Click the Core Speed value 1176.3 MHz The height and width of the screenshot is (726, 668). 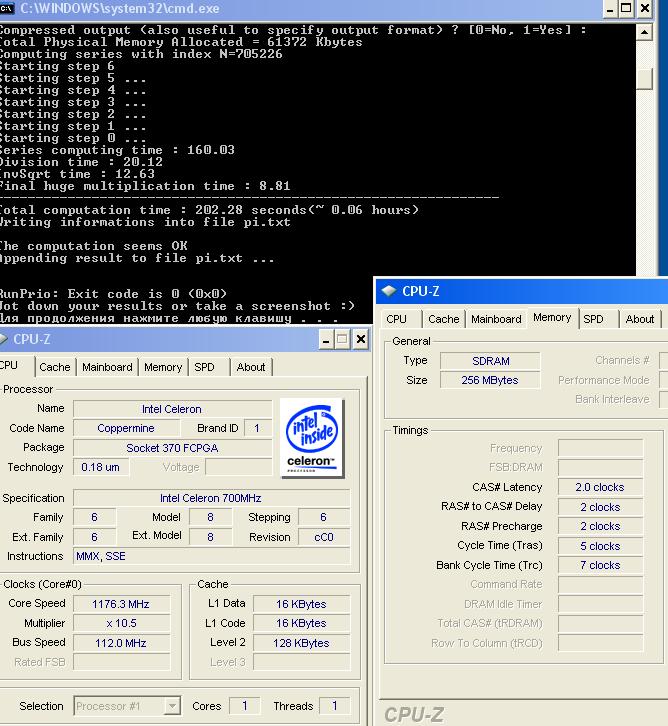[x=121, y=604]
